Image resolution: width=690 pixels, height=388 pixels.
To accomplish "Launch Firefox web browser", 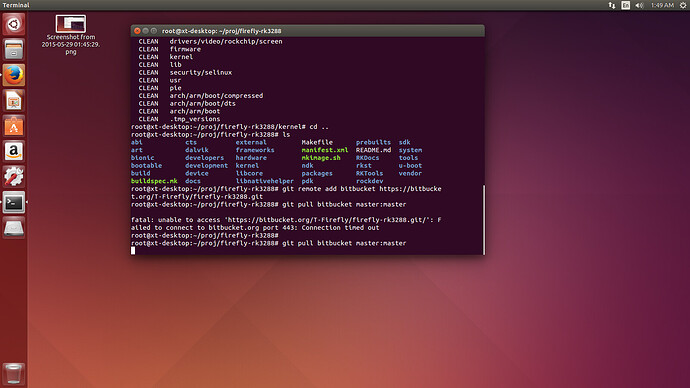I will point(14,75).
